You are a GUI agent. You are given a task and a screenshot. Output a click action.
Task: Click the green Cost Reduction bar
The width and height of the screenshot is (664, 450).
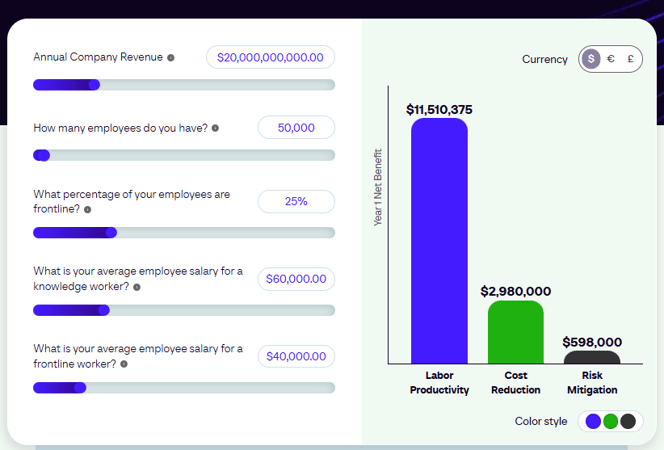click(515, 332)
